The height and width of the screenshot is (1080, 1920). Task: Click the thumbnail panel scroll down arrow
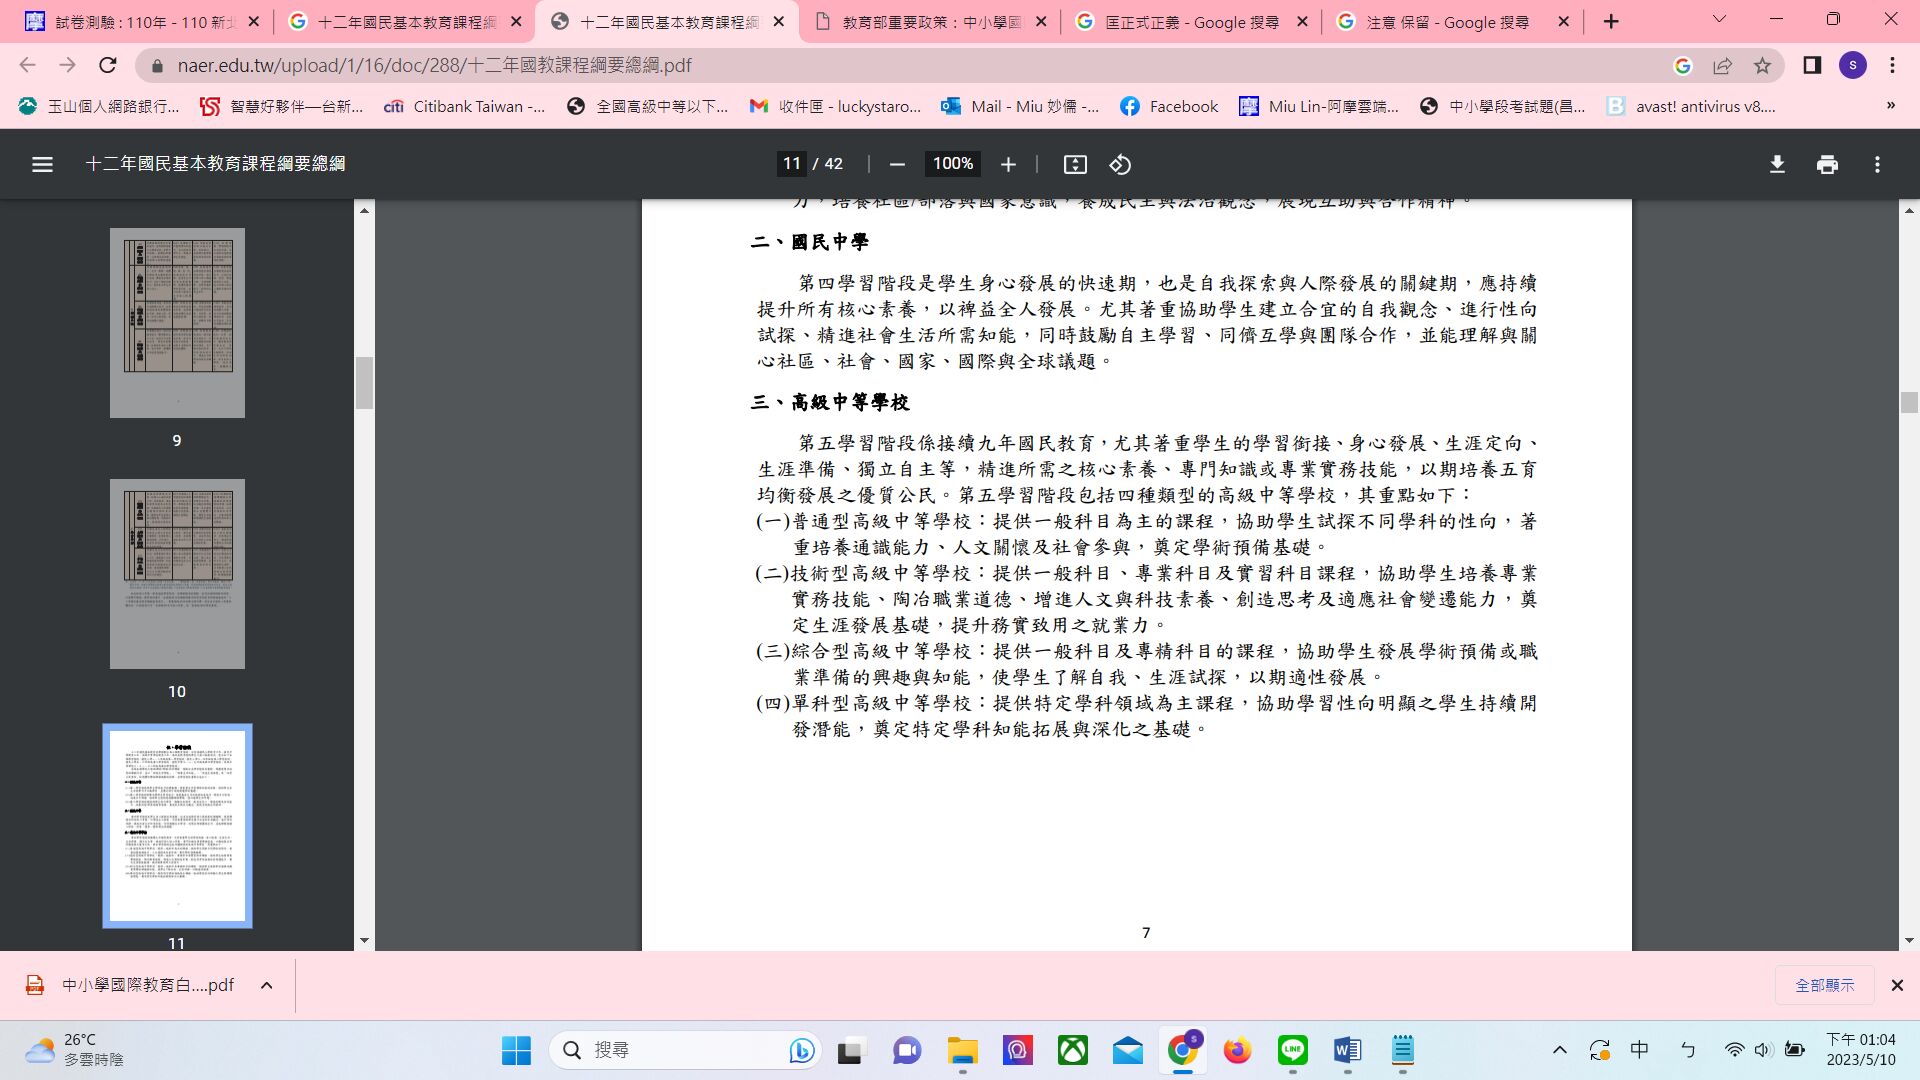[364, 940]
